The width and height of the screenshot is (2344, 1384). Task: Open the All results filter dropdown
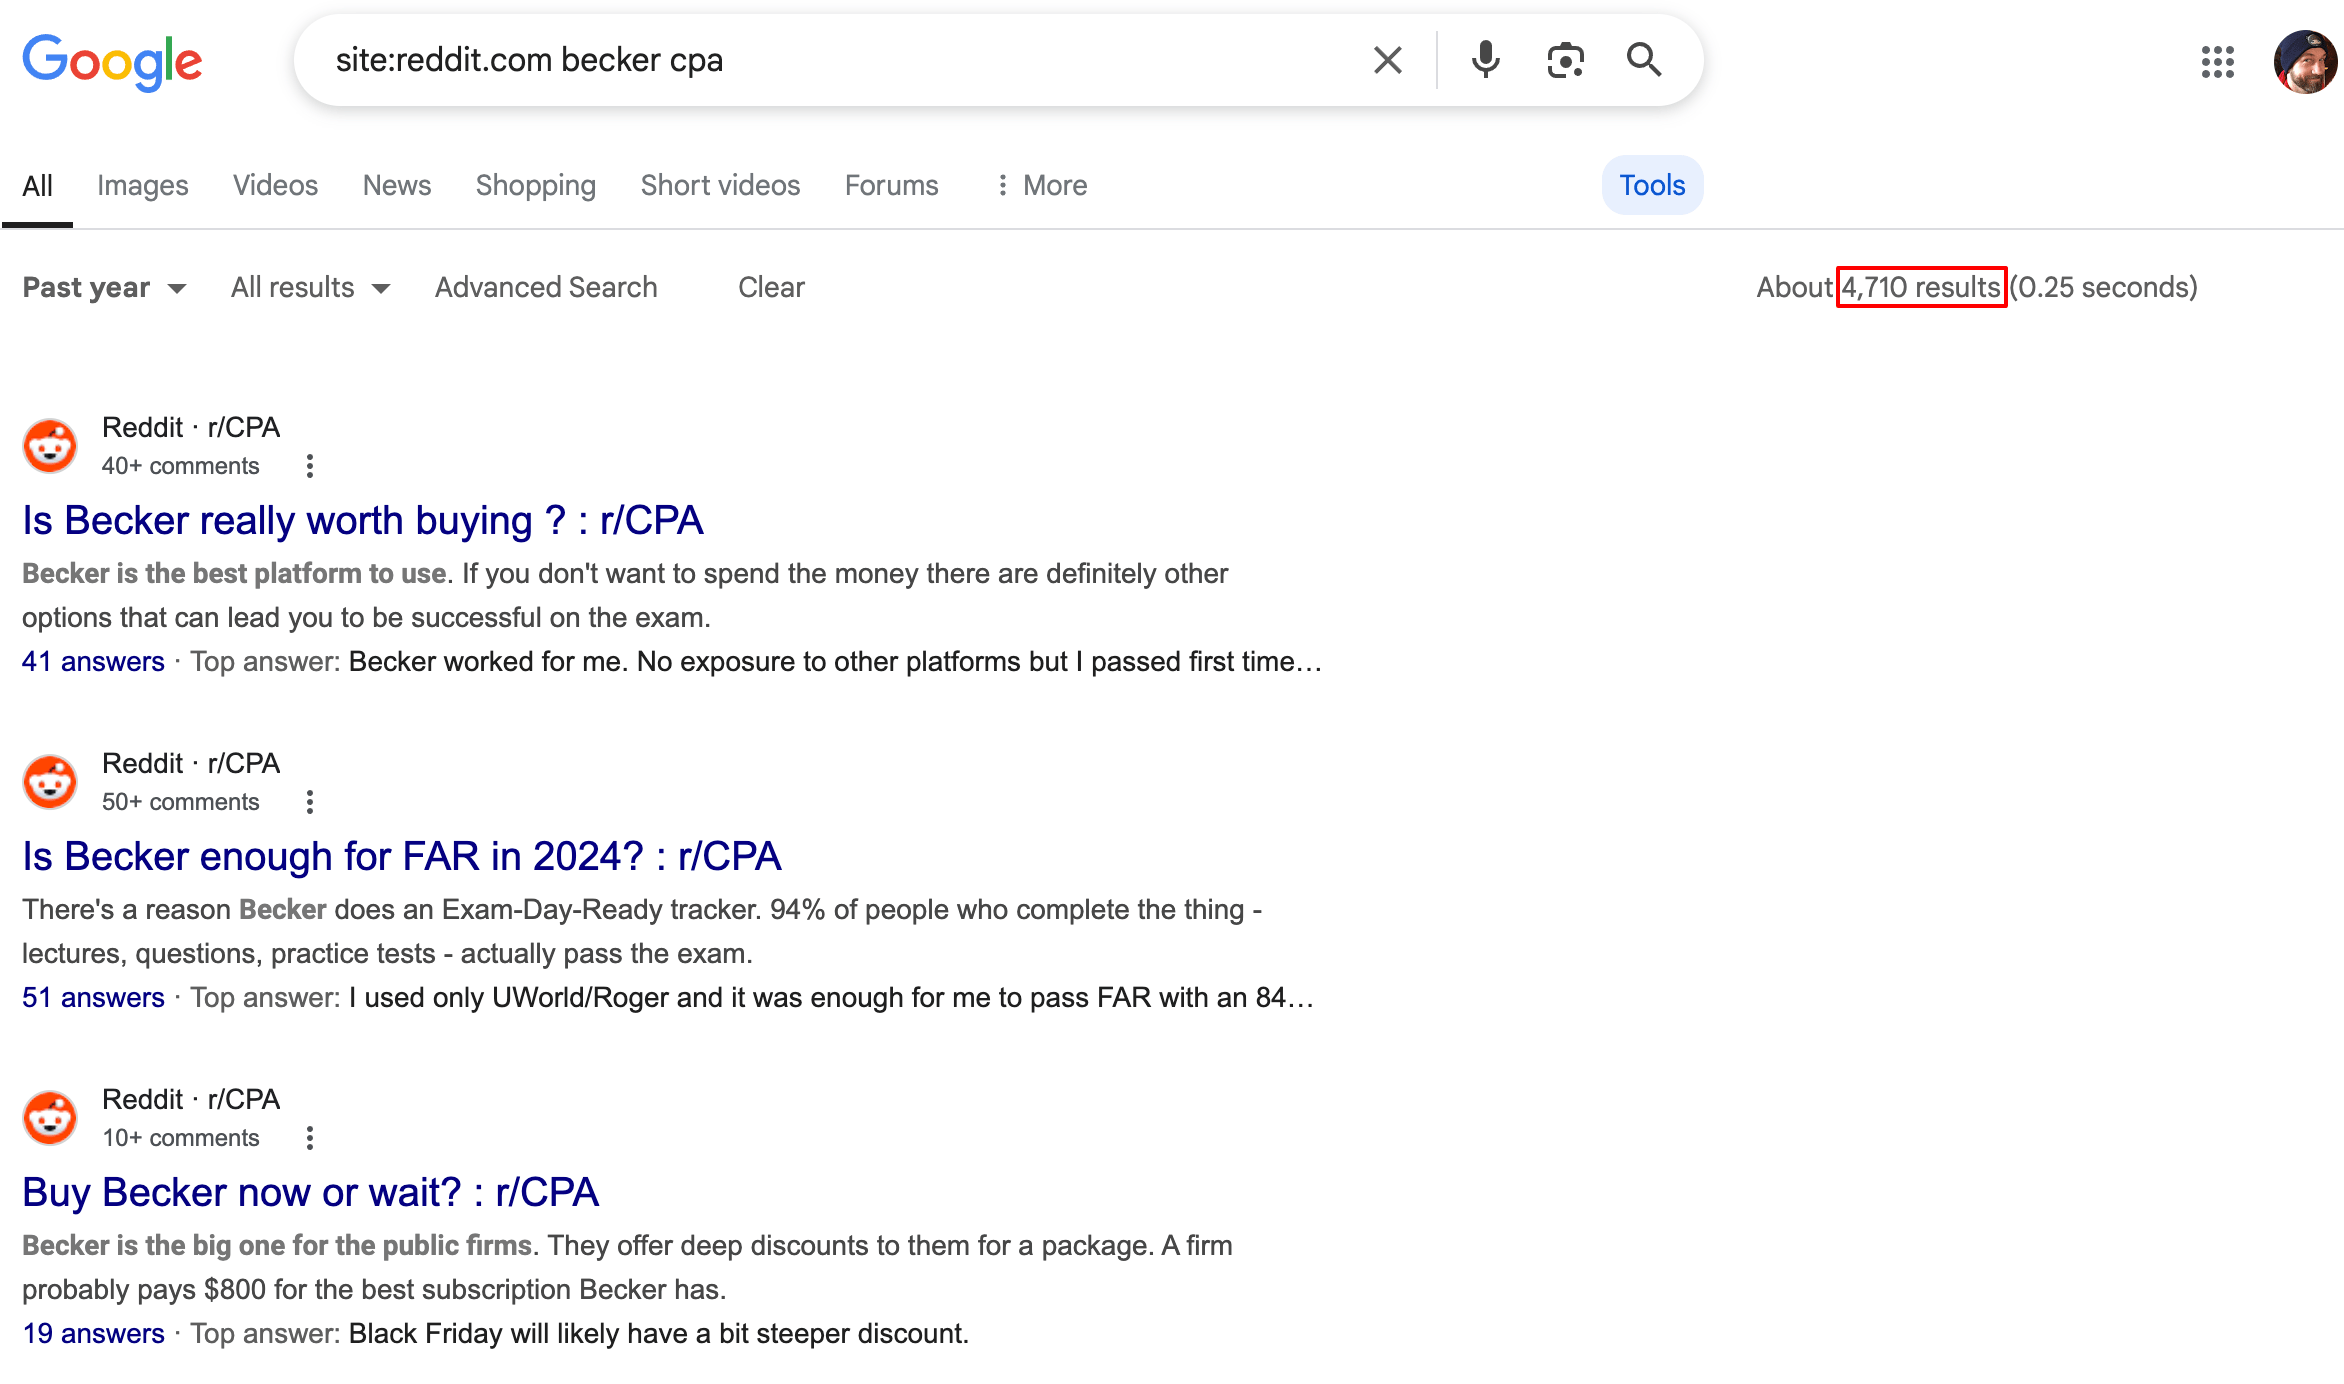310,288
